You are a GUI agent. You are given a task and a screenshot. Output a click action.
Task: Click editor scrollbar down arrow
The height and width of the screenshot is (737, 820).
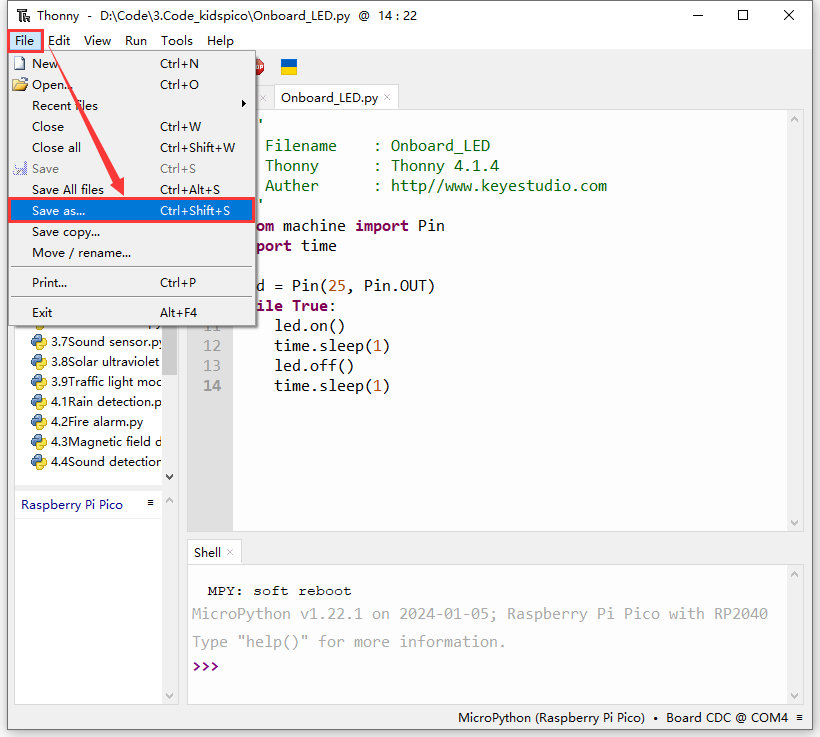tap(794, 523)
